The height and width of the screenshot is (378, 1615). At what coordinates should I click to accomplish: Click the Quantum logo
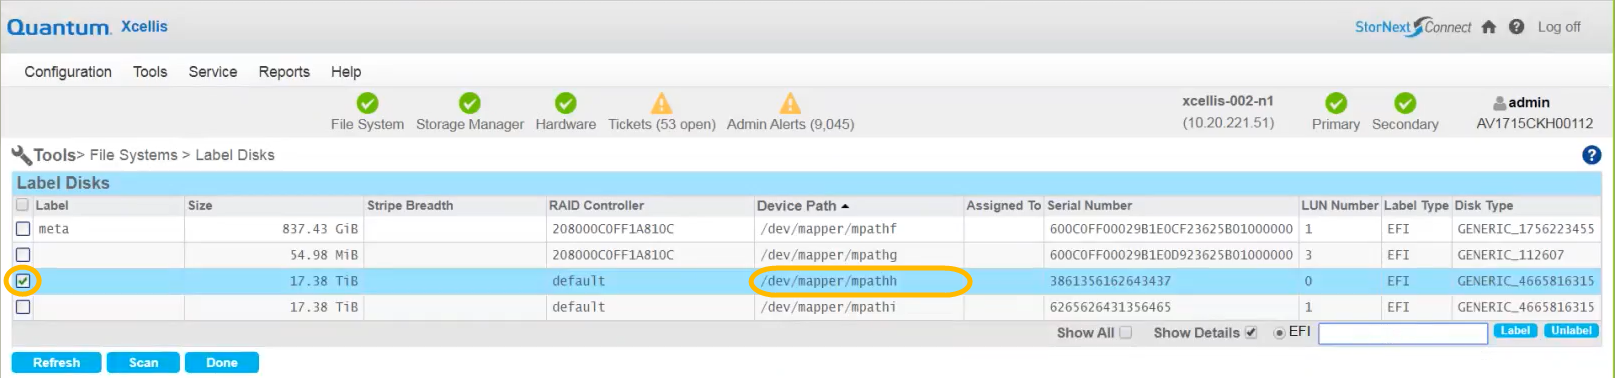[59, 27]
